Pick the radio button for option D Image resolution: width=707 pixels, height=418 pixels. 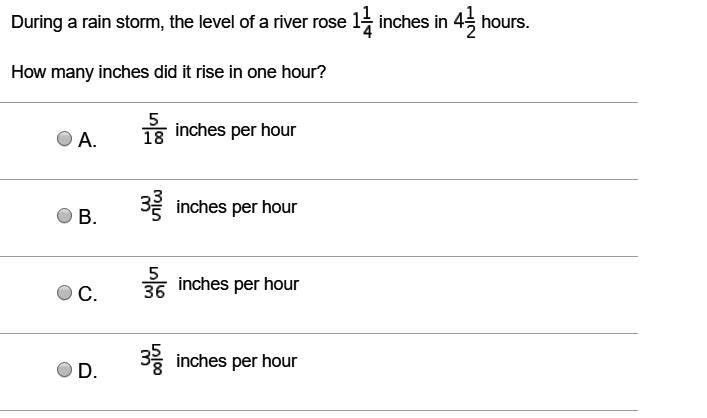coord(66,371)
